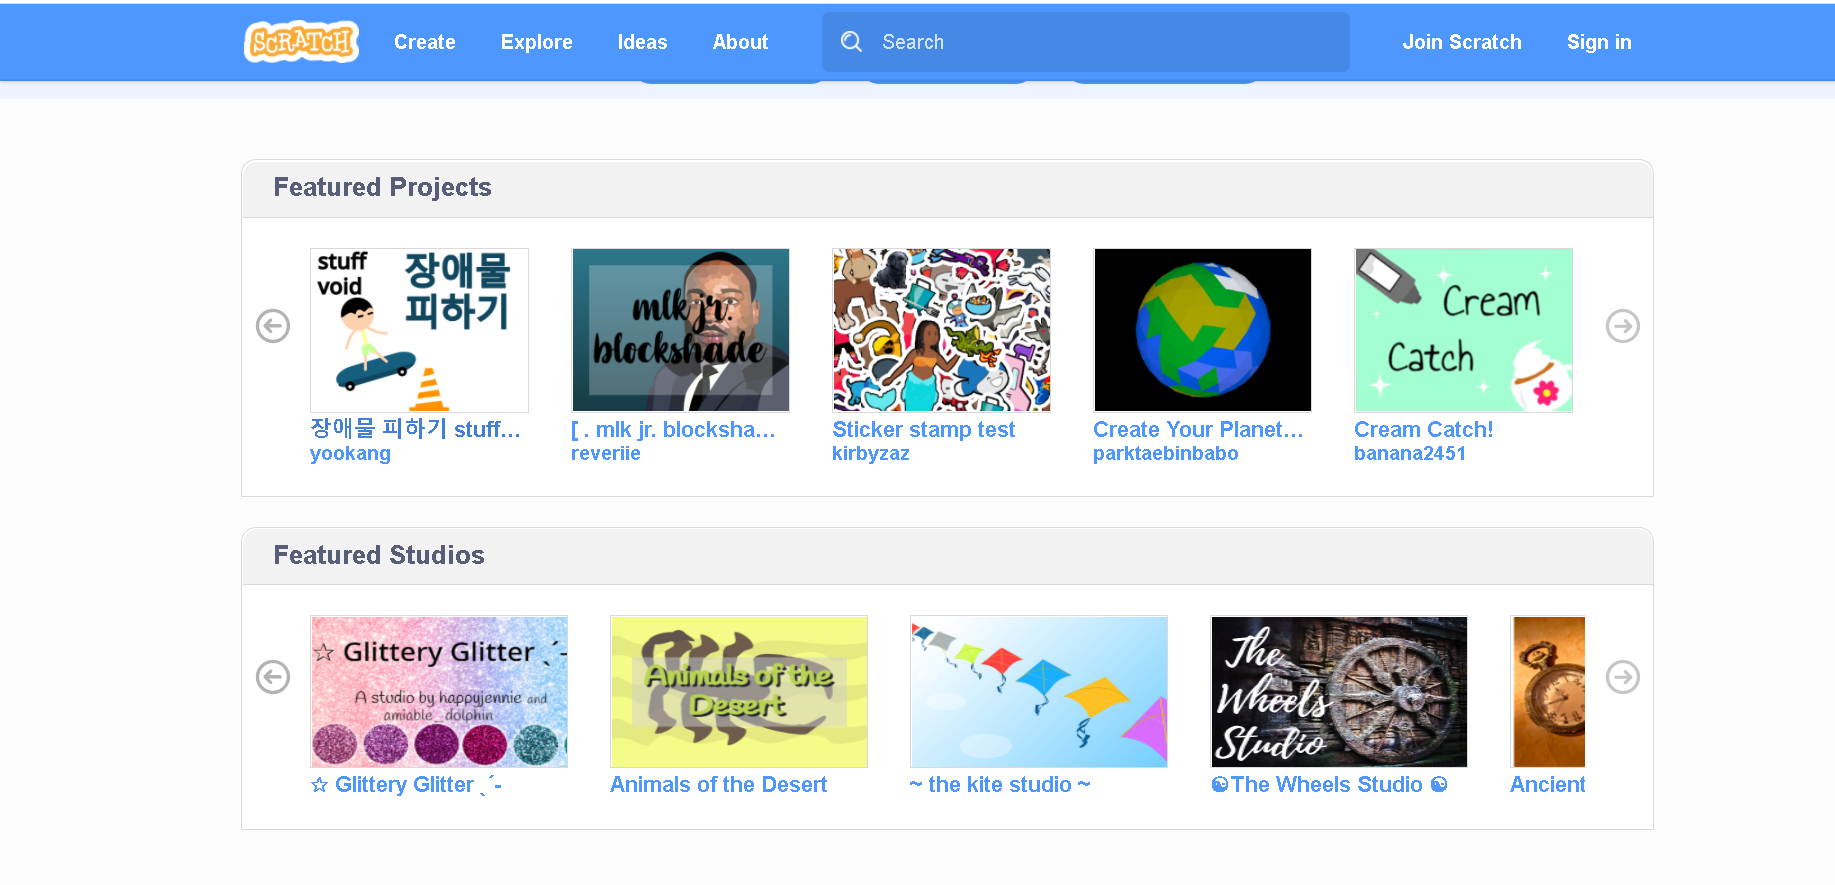The width and height of the screenshot is (1835, 885).
Task: Go to the Explore page
Action: pos(536,42)
